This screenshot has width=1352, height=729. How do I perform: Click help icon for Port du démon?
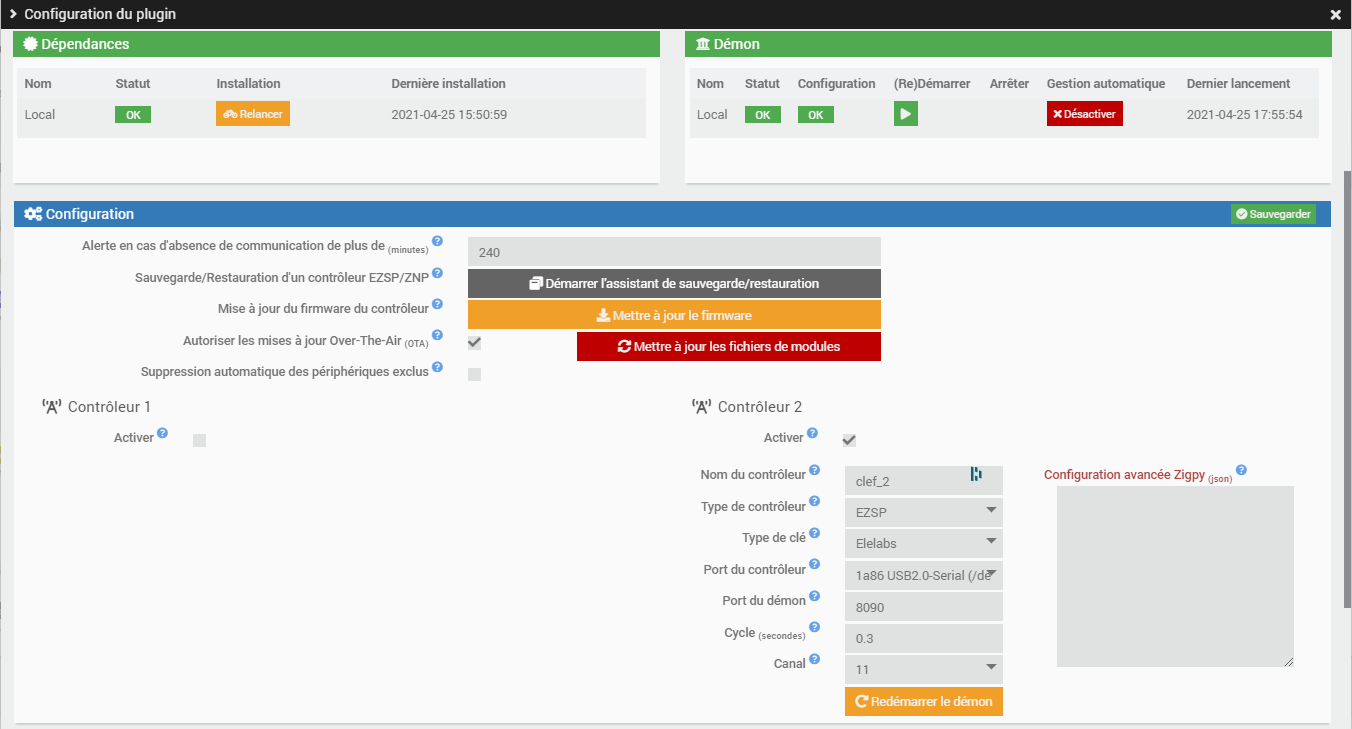coord(814,596)
